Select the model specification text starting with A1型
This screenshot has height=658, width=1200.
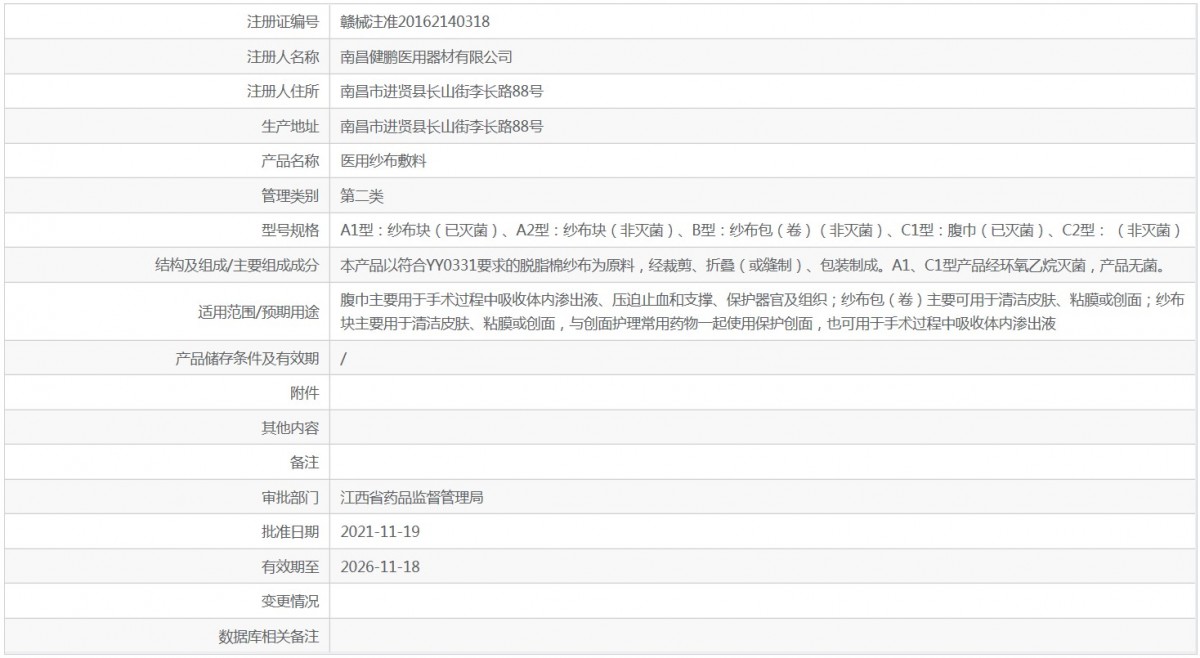[761, 230]
